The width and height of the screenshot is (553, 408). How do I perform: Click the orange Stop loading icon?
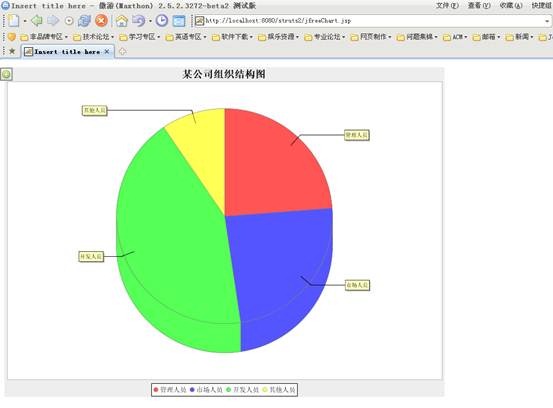pyautogui.click(x=102, y=21)
